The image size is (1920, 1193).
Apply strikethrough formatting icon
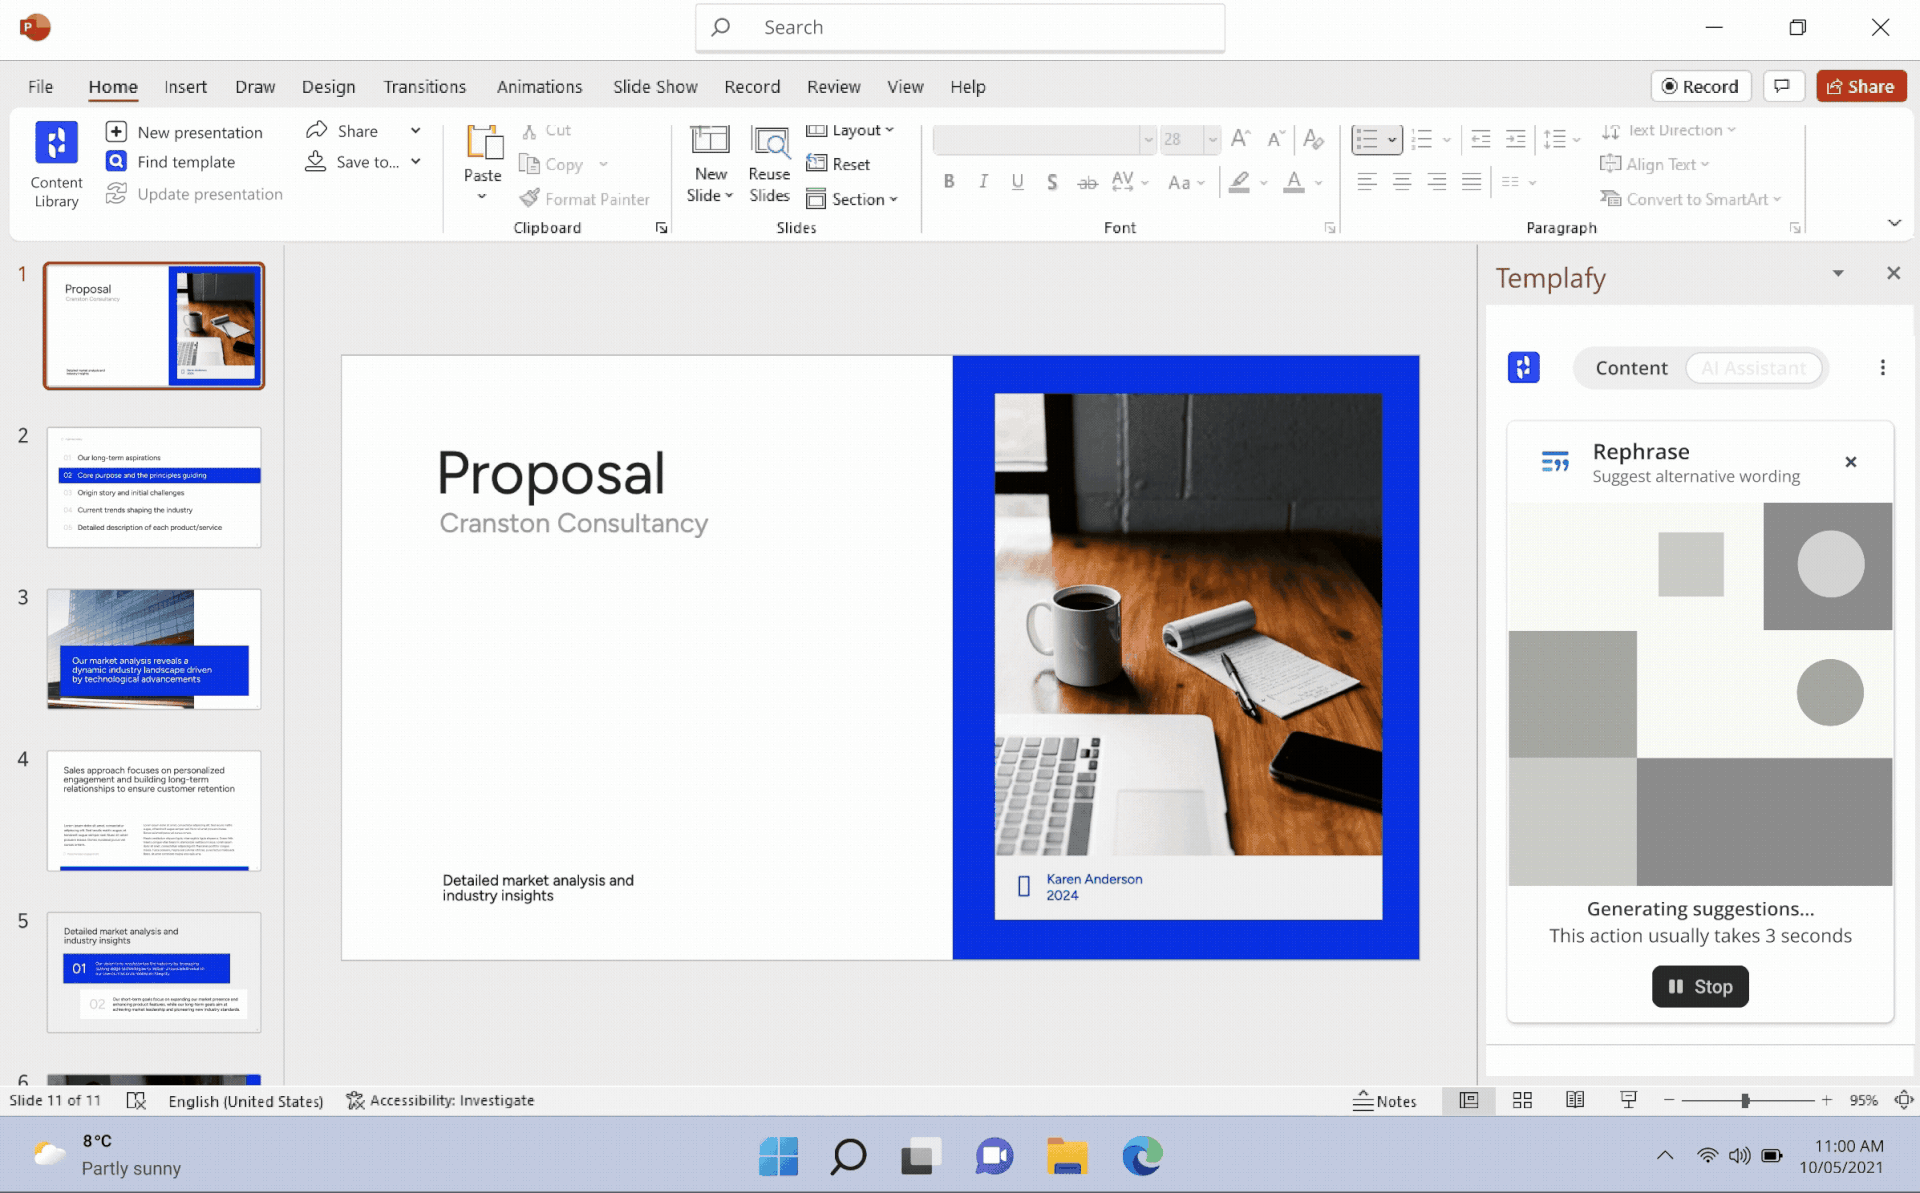(1087, 183)
